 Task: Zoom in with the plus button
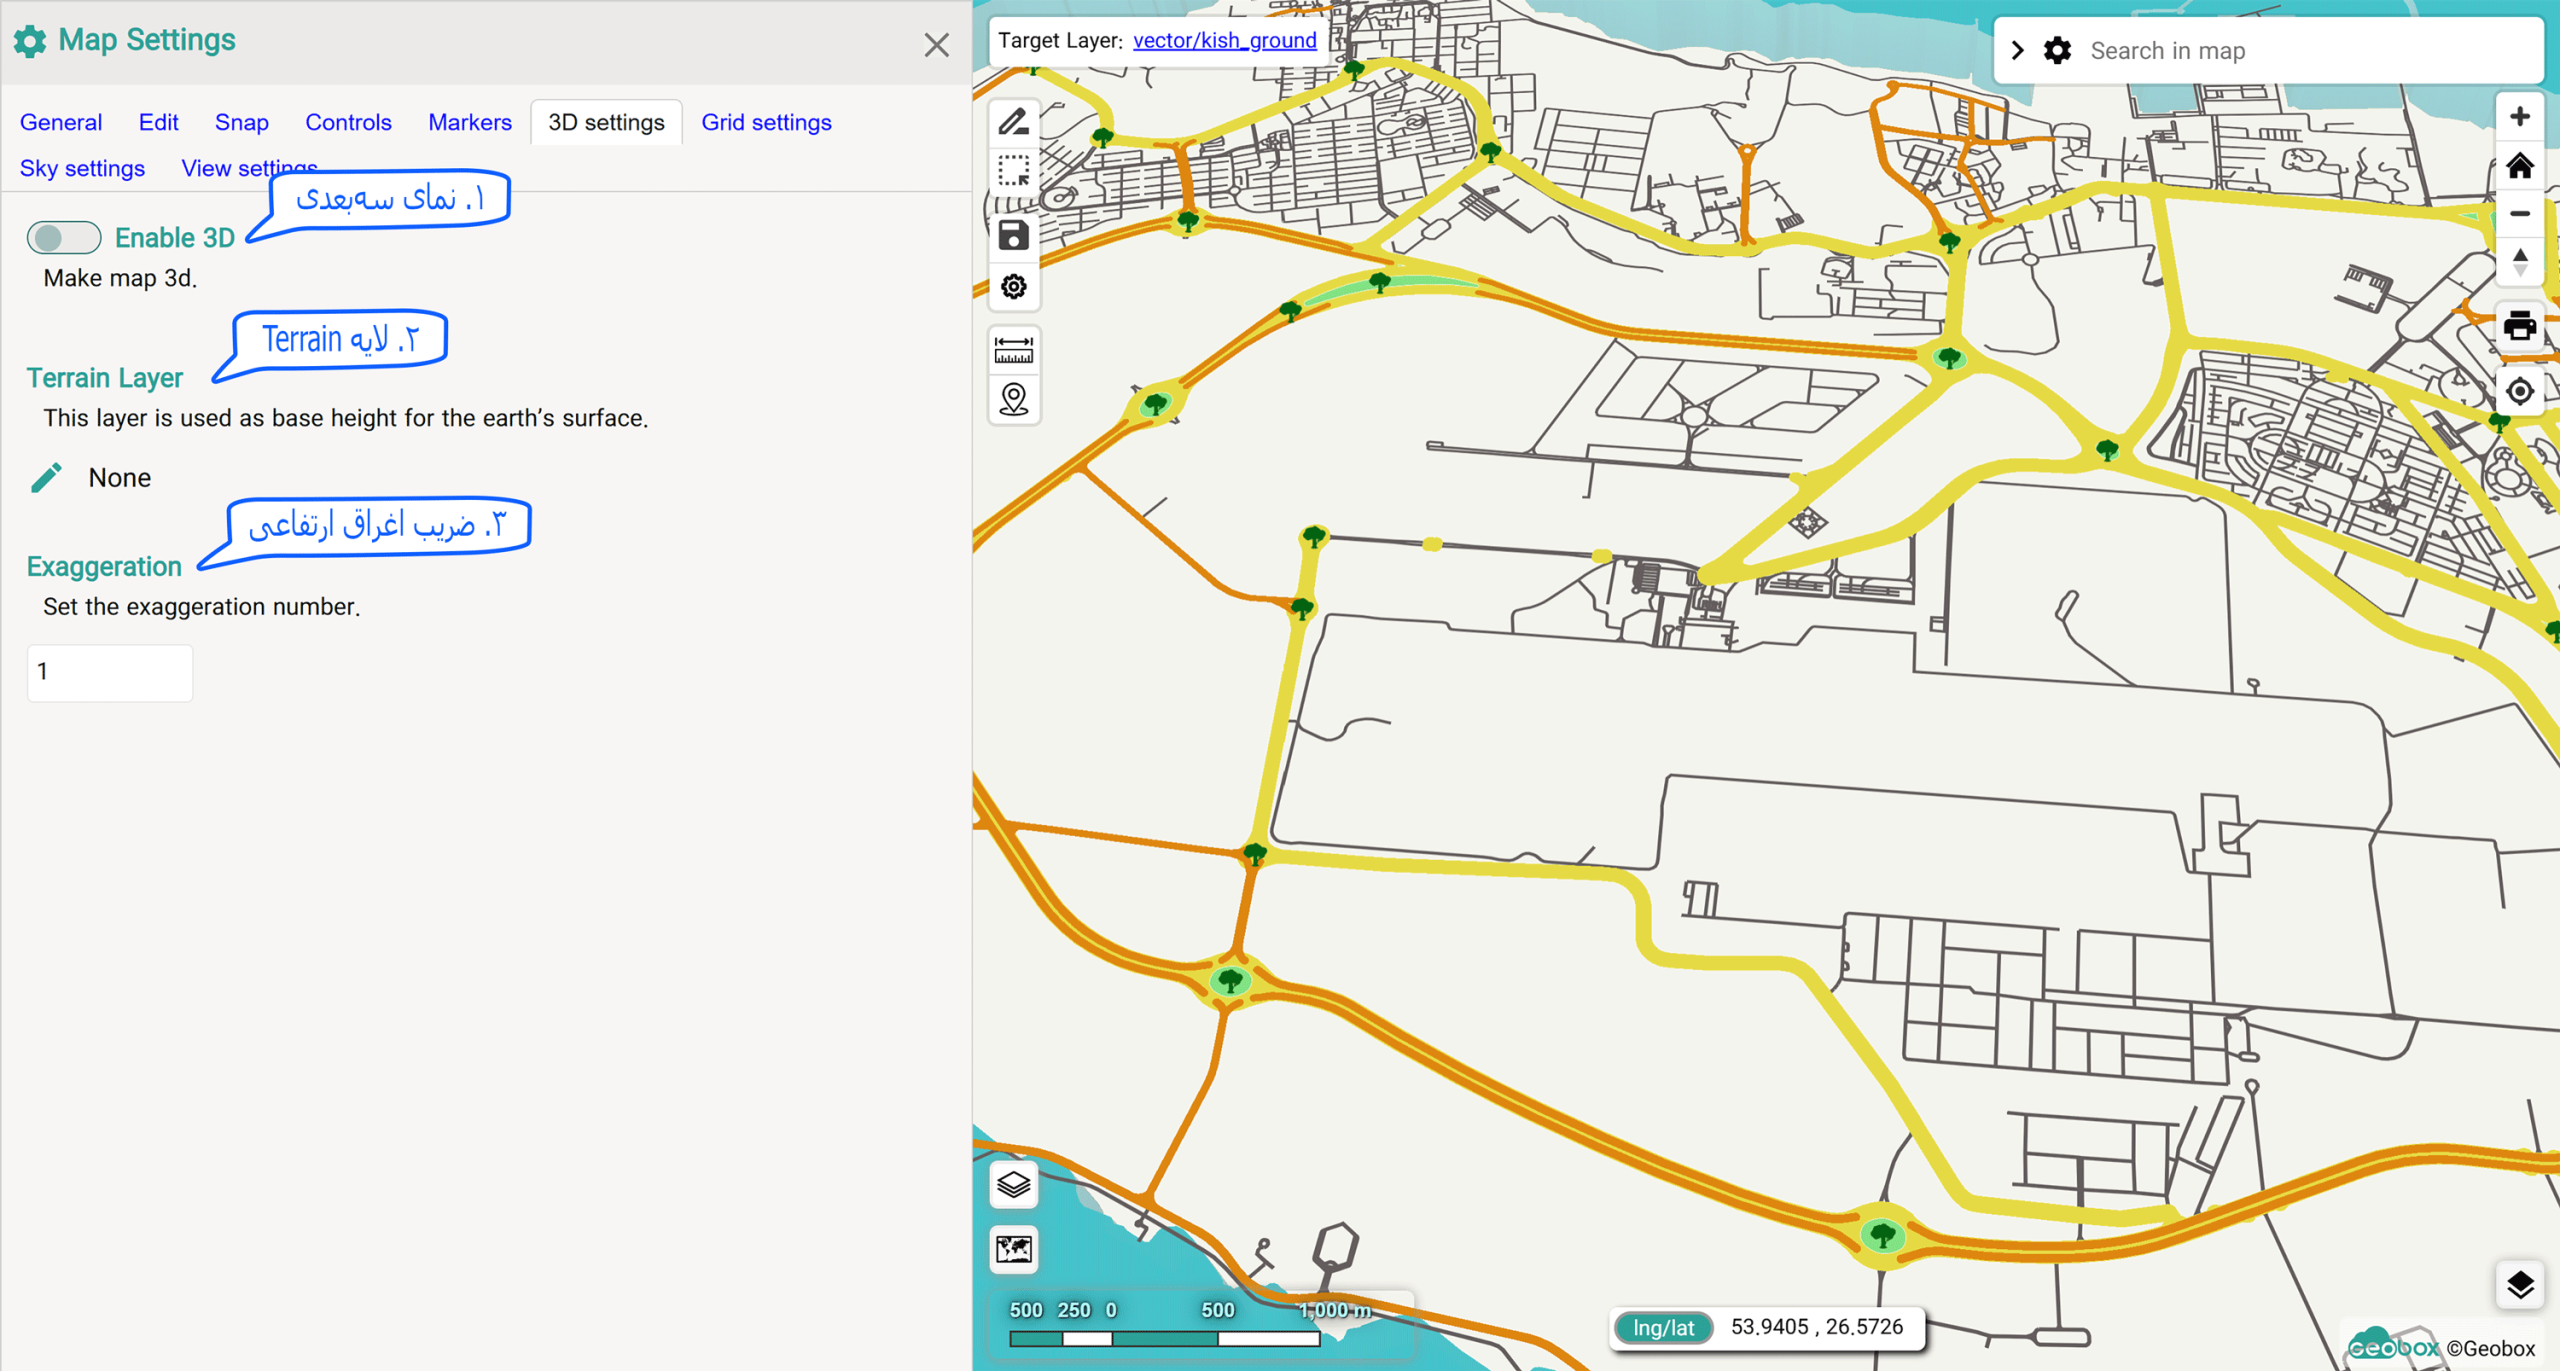tap(2519, 116)
